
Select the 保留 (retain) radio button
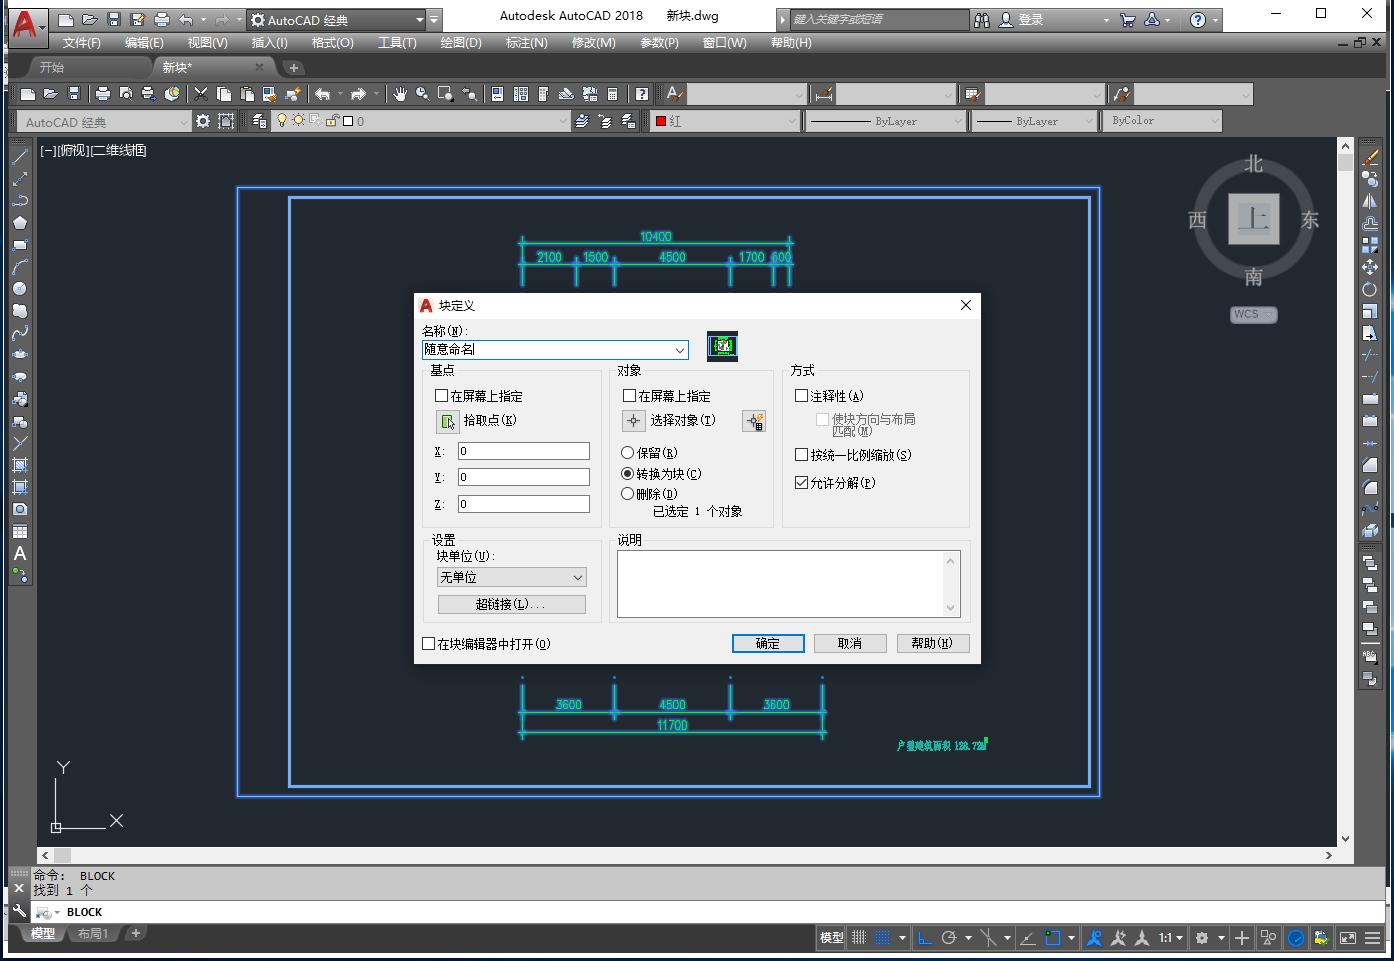(x=628, y=453)
